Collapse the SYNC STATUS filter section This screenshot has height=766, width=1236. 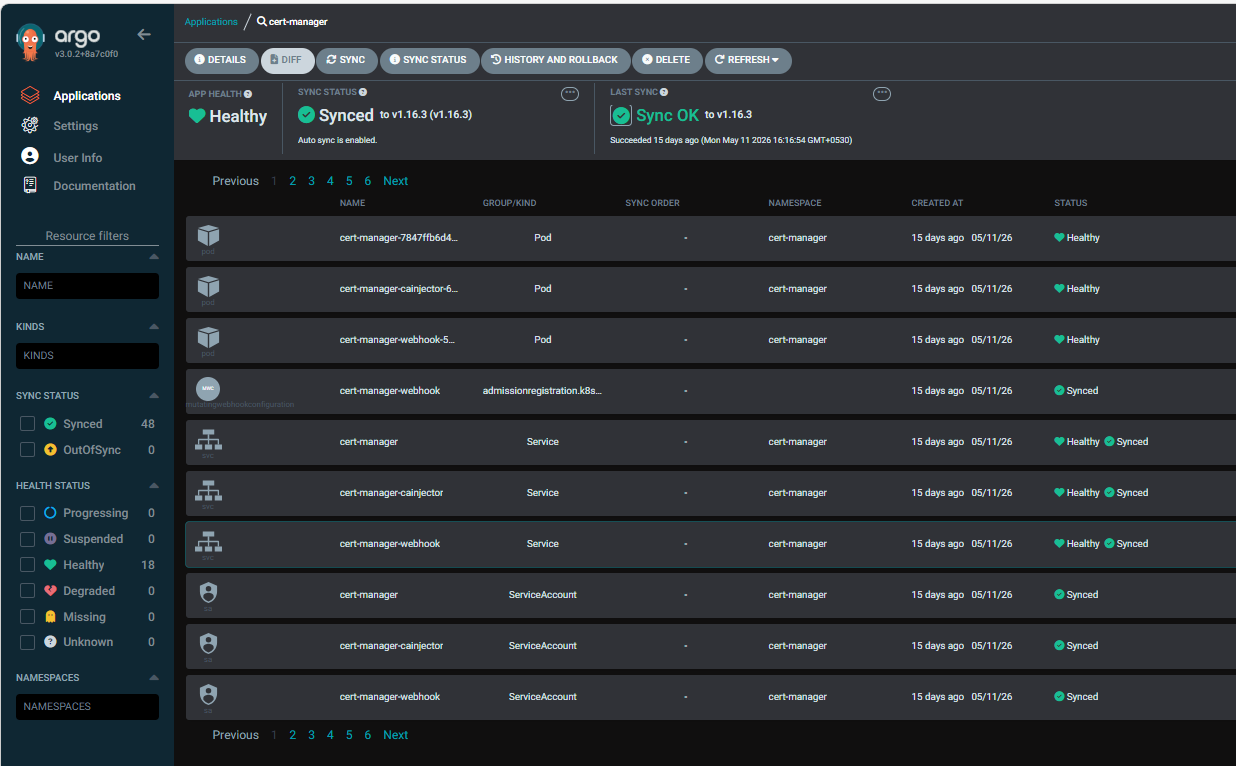[x=154, y=396]
